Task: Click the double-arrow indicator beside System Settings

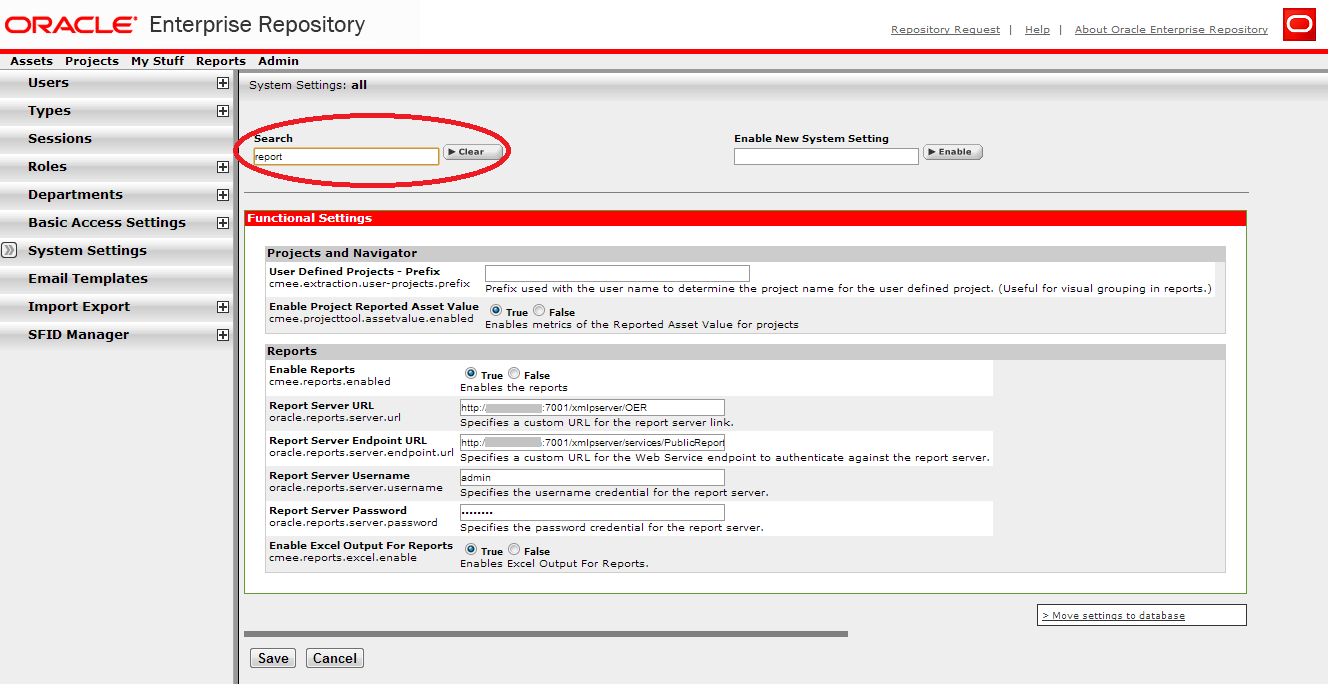Action: (x=9, y=250)
